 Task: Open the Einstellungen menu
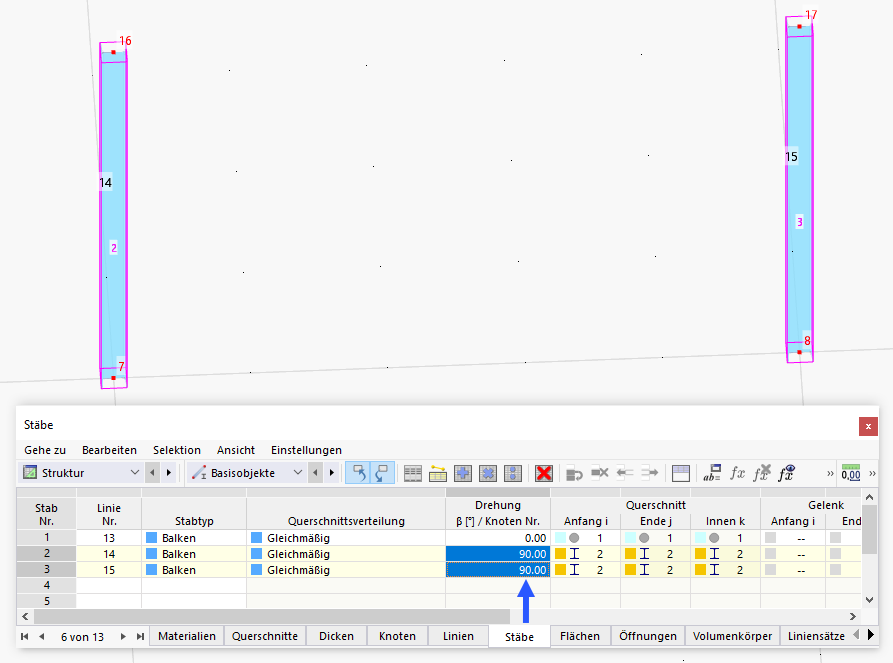(x=306, y=450)
